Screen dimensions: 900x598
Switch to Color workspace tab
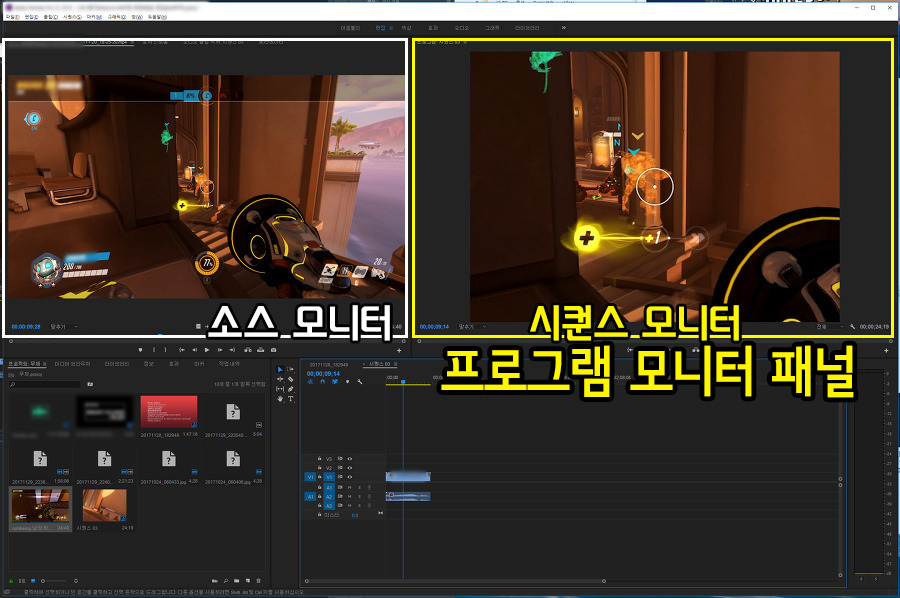(406, 28)
